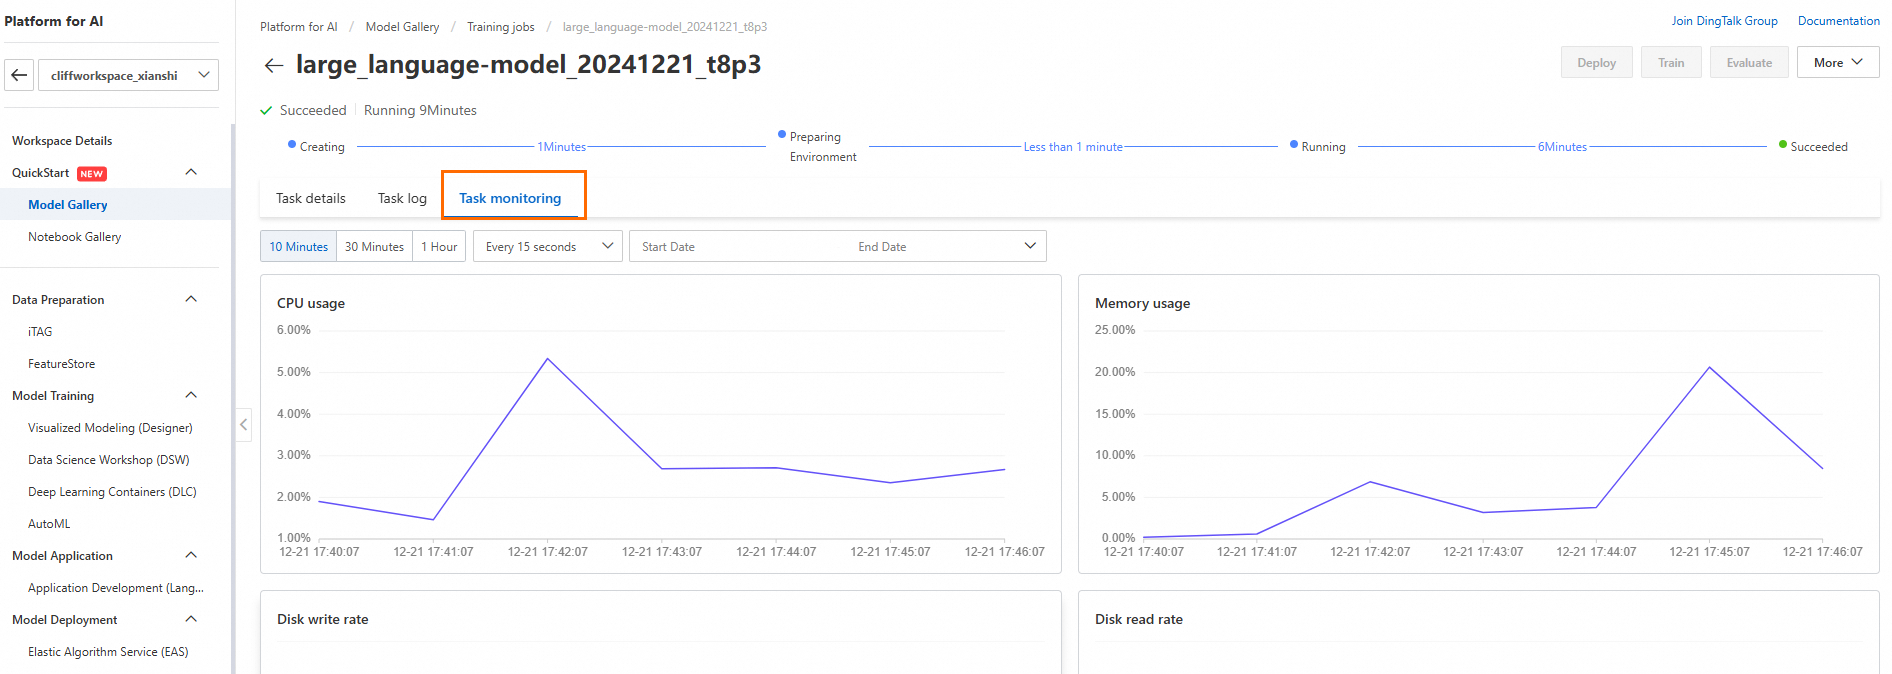Collapse the Model Application section
The width and height of the screenshot is (1892, 674).
191,555
